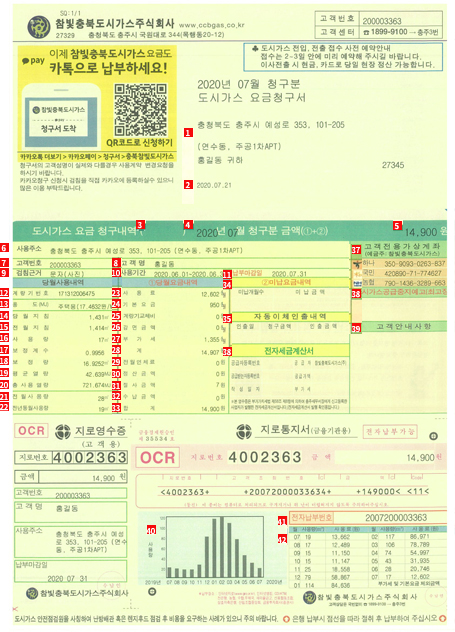Click the 'QR코드로 신청하기' label
The image size is (455, 632).
(x=139, y=143)
